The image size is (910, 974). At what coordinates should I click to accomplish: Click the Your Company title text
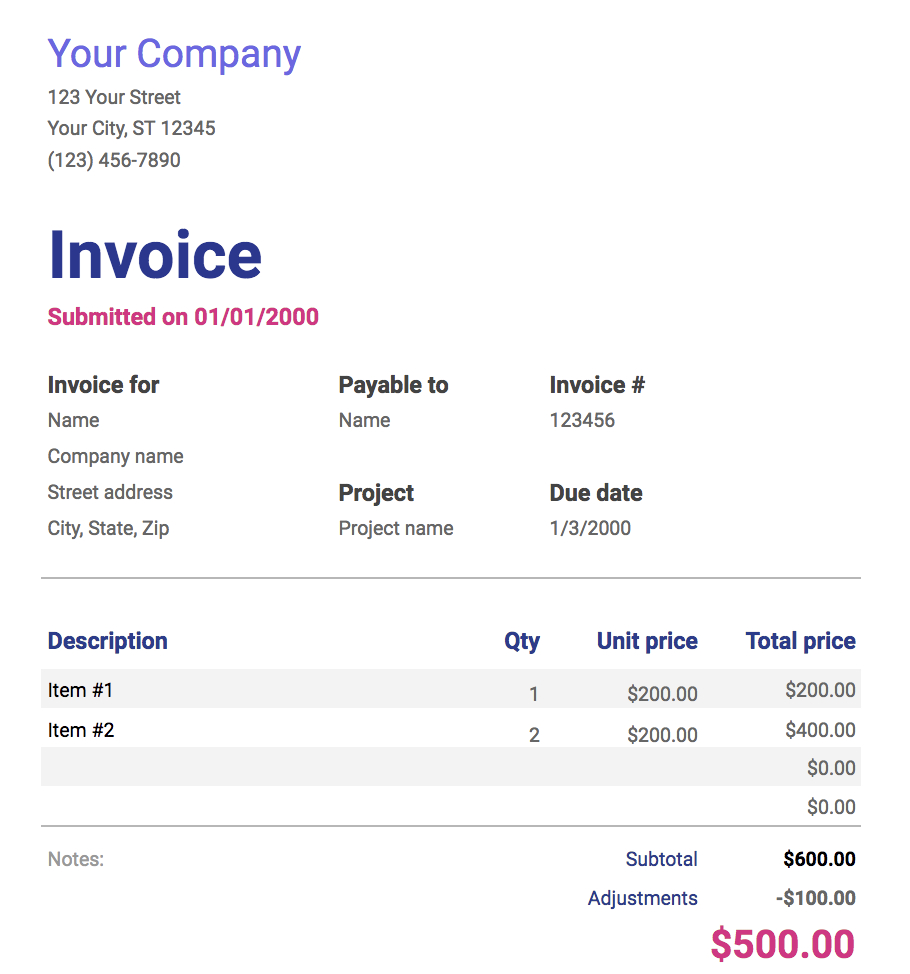tap(174, 54)
